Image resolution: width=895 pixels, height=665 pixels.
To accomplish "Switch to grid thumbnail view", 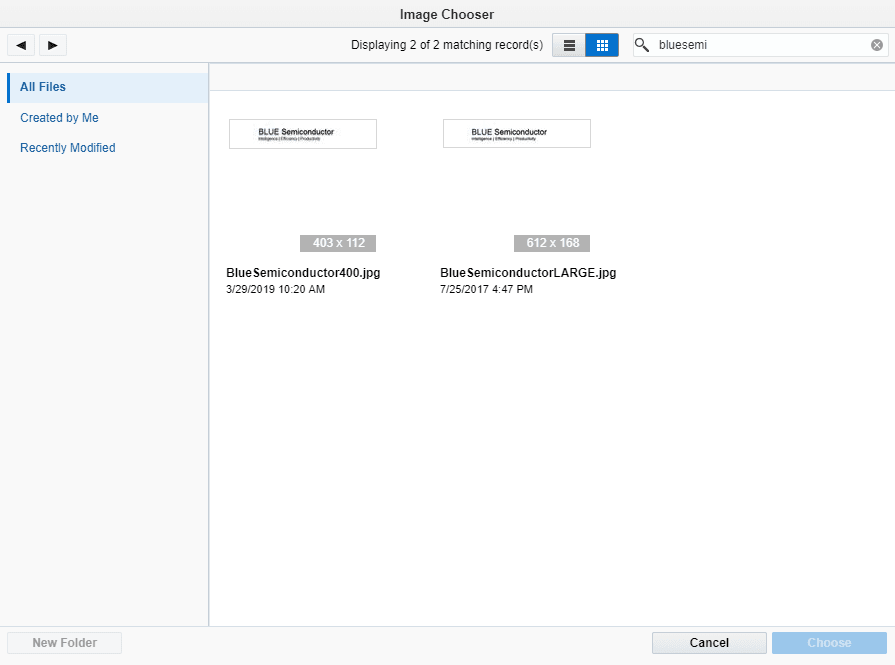I will coord(602,45).
